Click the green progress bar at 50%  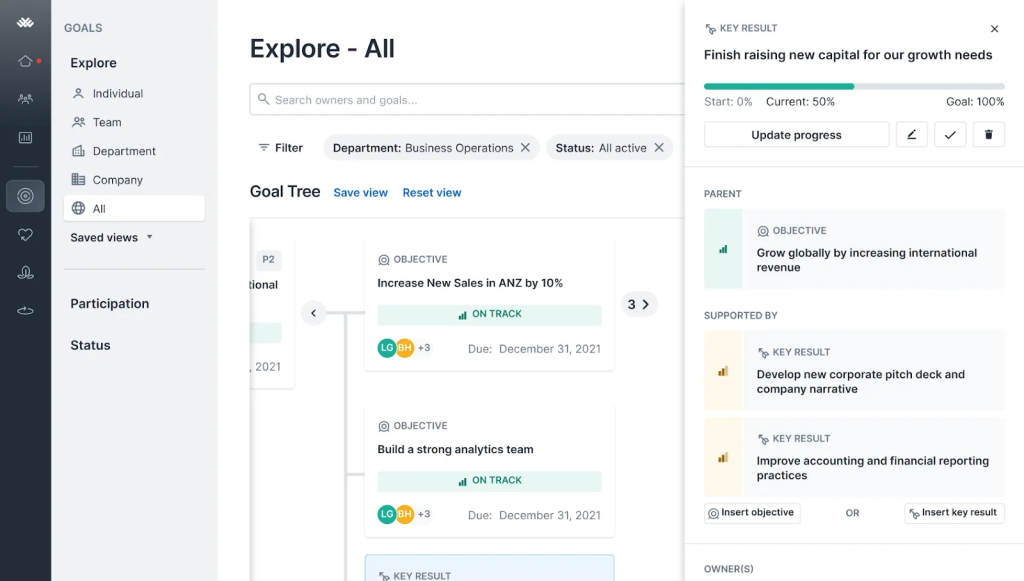pos(779,86)
